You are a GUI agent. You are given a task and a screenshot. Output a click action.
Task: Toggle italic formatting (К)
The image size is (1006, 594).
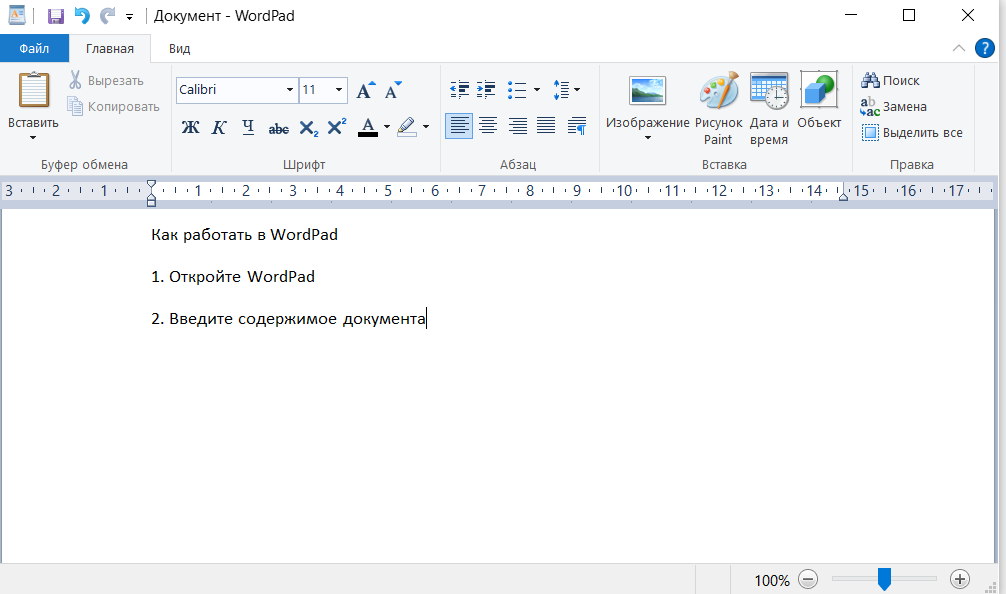(219, 127)
